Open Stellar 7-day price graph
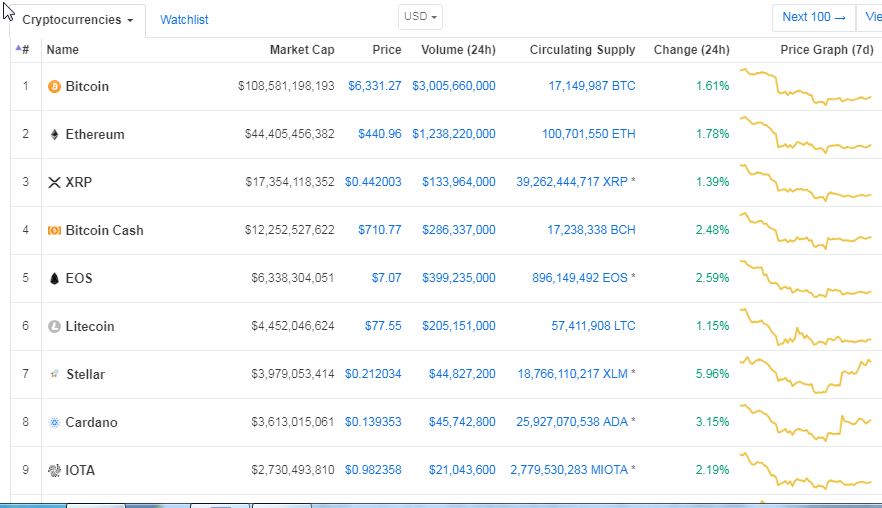This screenshot has width=882, height=508. pyautogui.click(x=806, y=374)
